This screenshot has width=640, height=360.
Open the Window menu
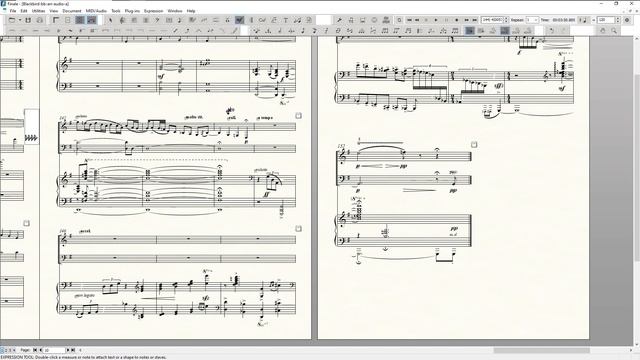click(175, 11)
